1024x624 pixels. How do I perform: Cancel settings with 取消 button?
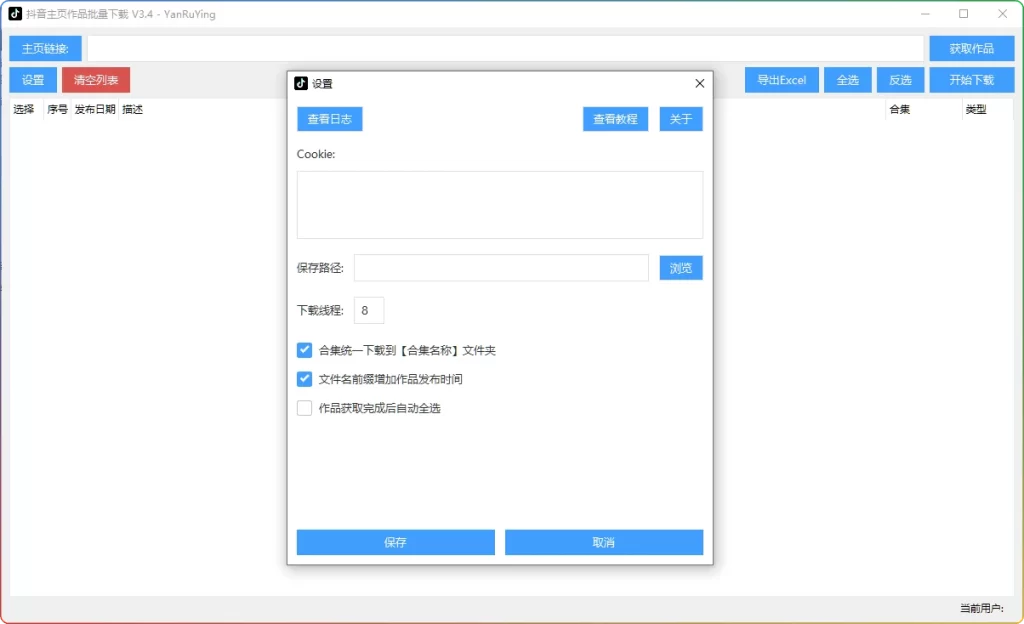(x=604, y=542)
